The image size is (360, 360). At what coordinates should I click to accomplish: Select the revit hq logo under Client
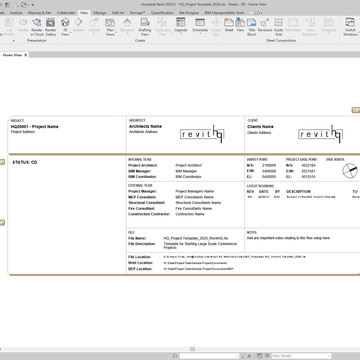pyautogui.click(x=320, y=134)
